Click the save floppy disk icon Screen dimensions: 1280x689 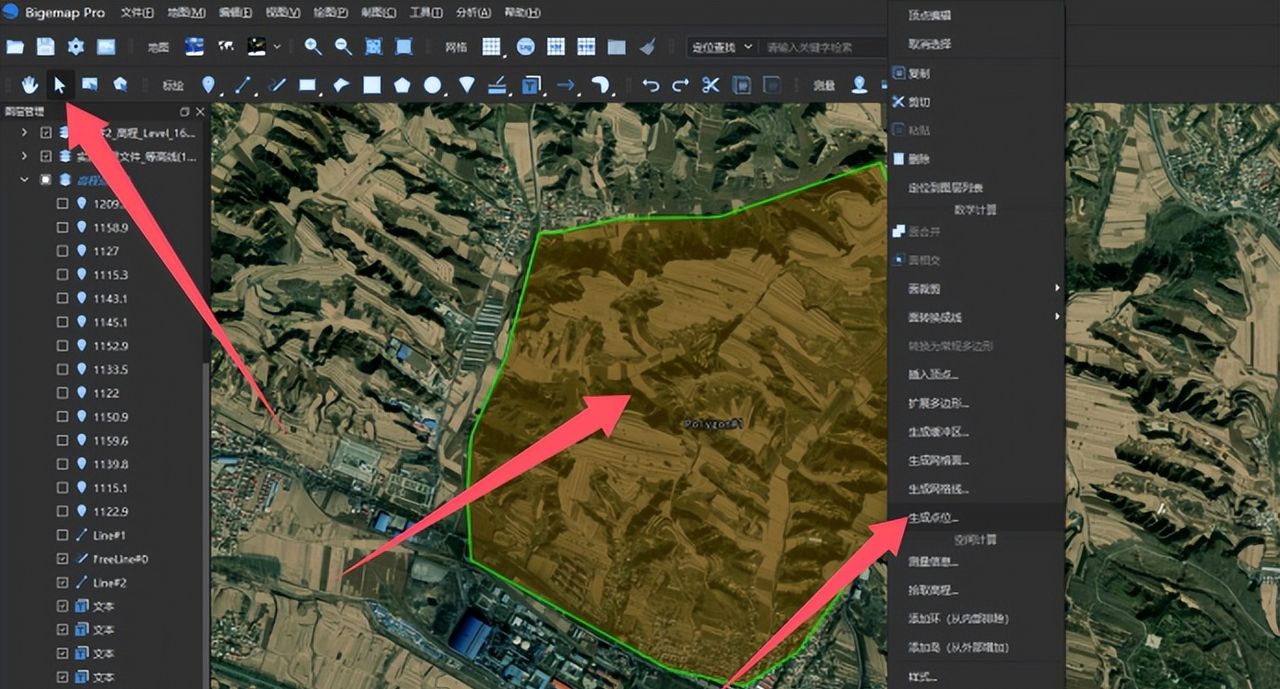click(x=45, y=47)
